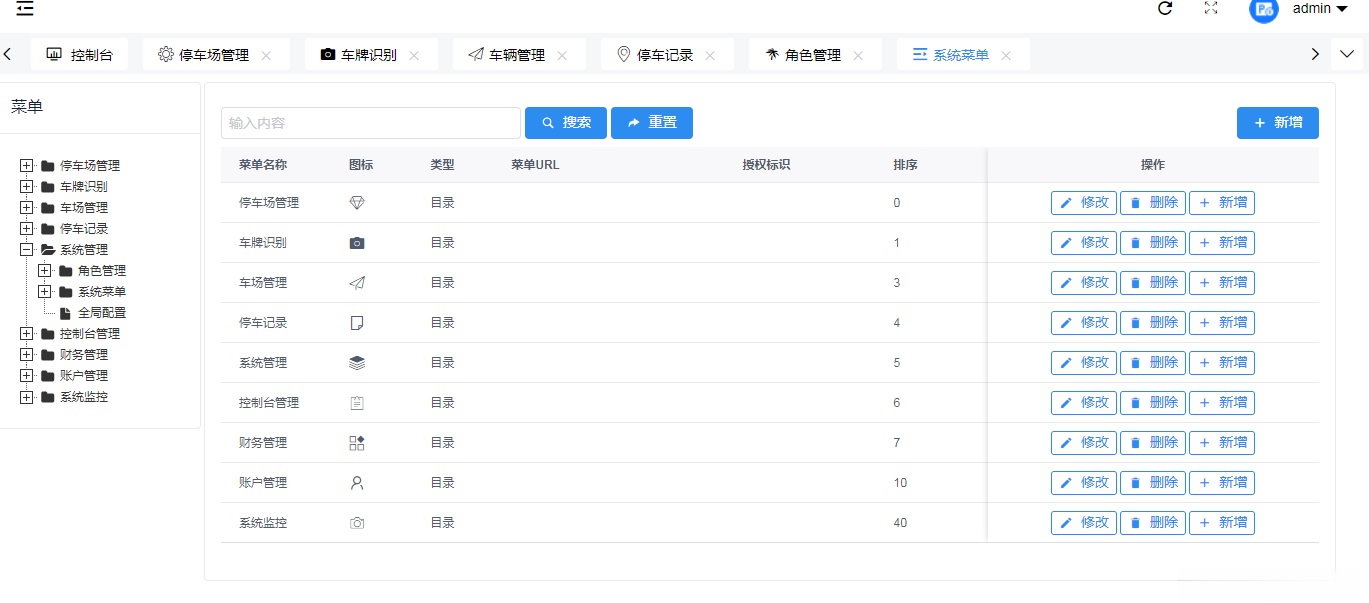
Task: Click the camera icon in 车牌识别 row
Action: (357, 243)
